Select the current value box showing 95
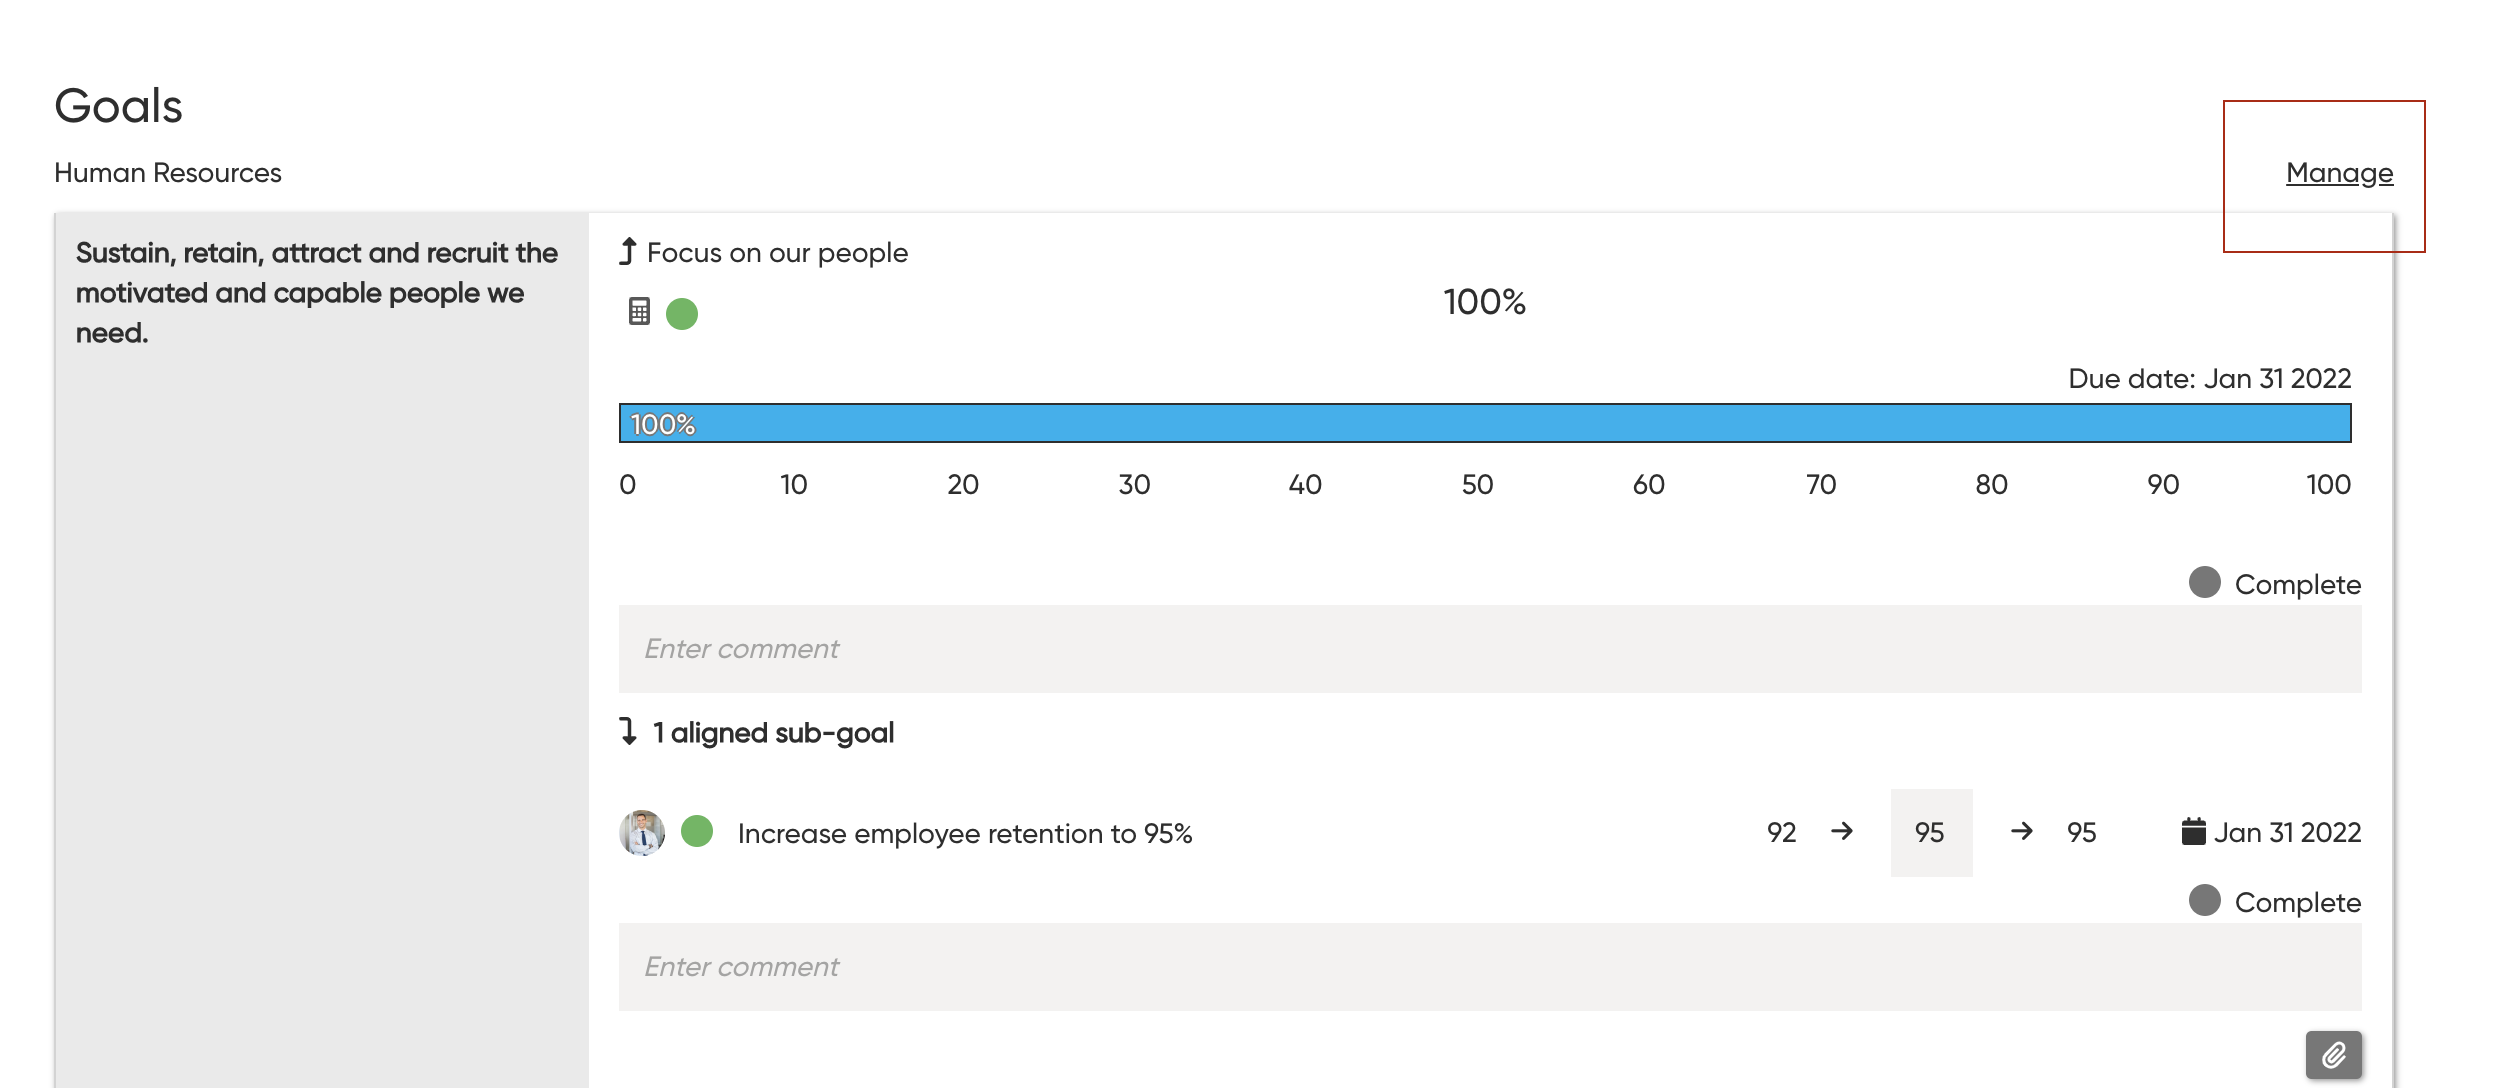 coord(1930,833)
